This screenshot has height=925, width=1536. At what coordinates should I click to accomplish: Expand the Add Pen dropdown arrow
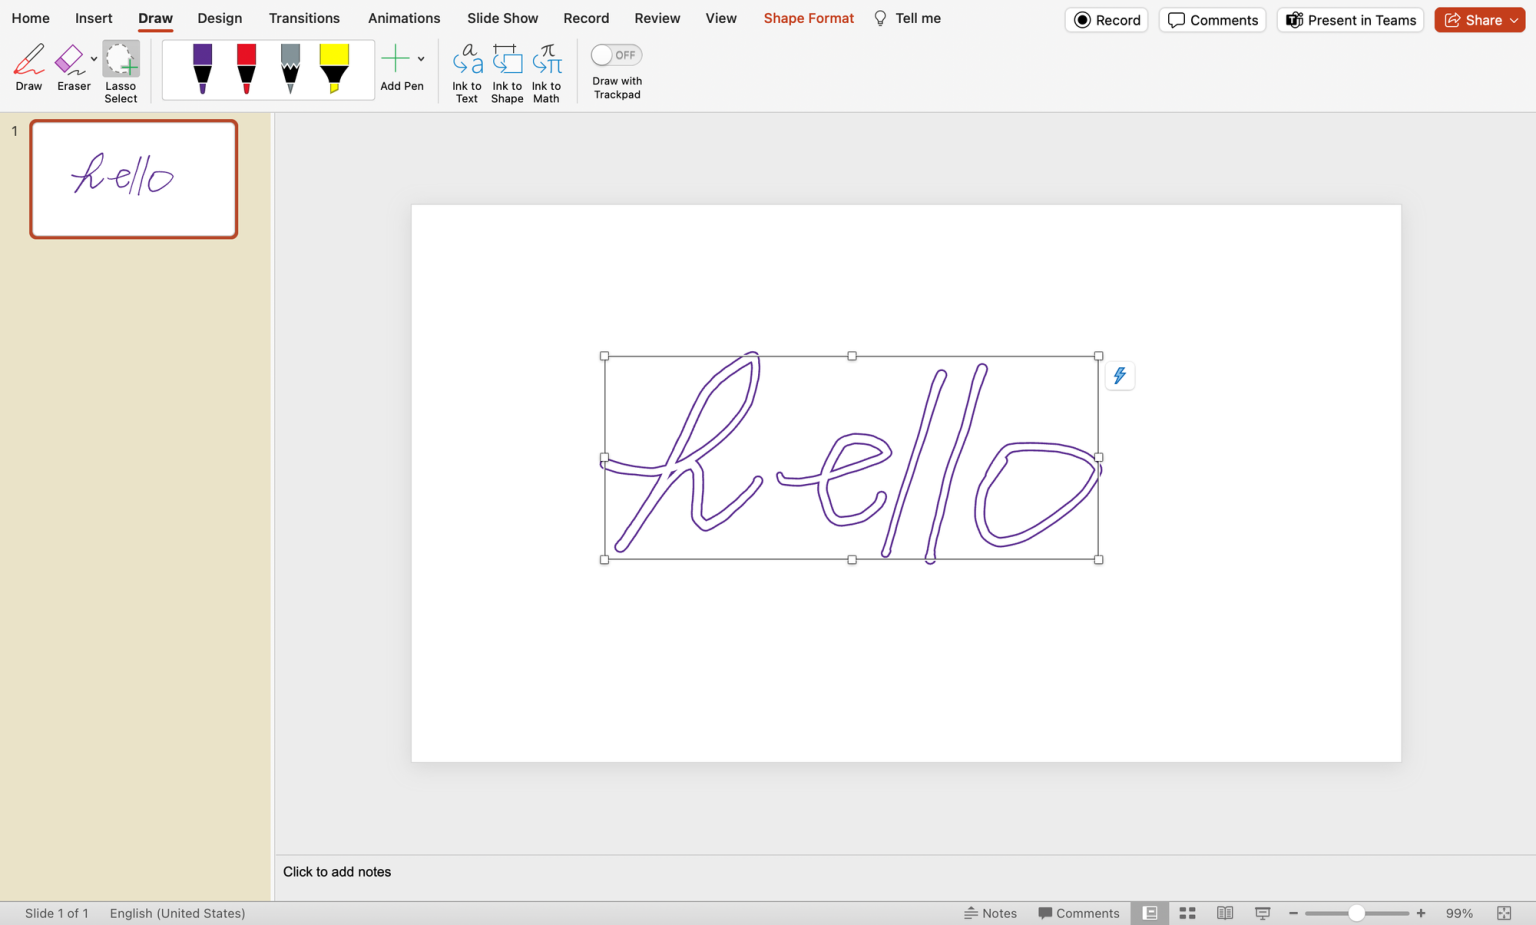point(421,59)
